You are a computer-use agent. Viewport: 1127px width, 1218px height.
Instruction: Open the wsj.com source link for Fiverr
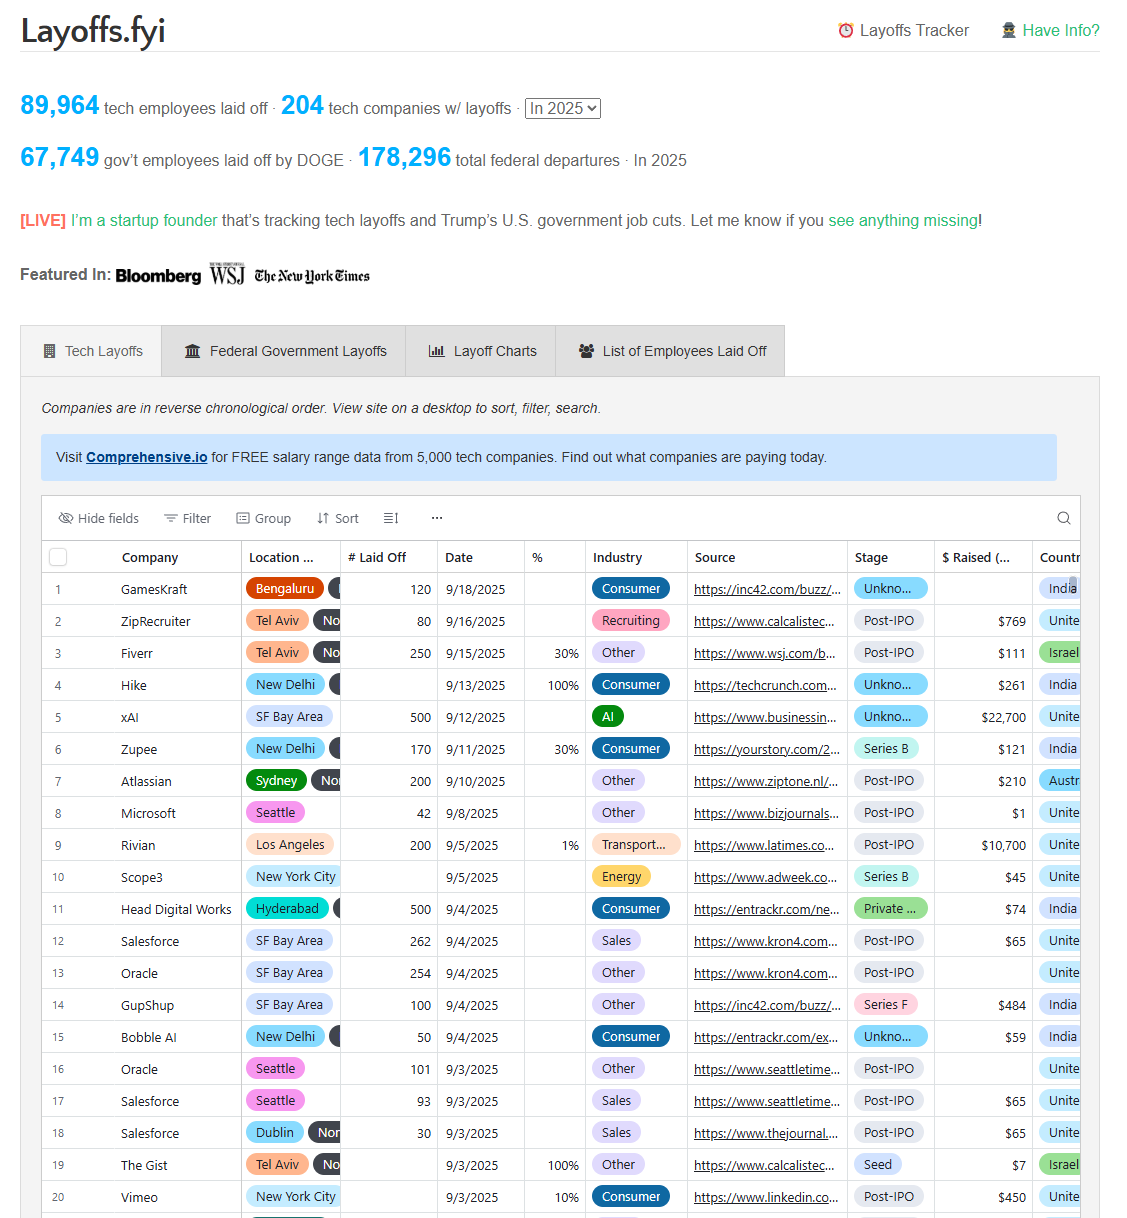[x=765, y=653]
